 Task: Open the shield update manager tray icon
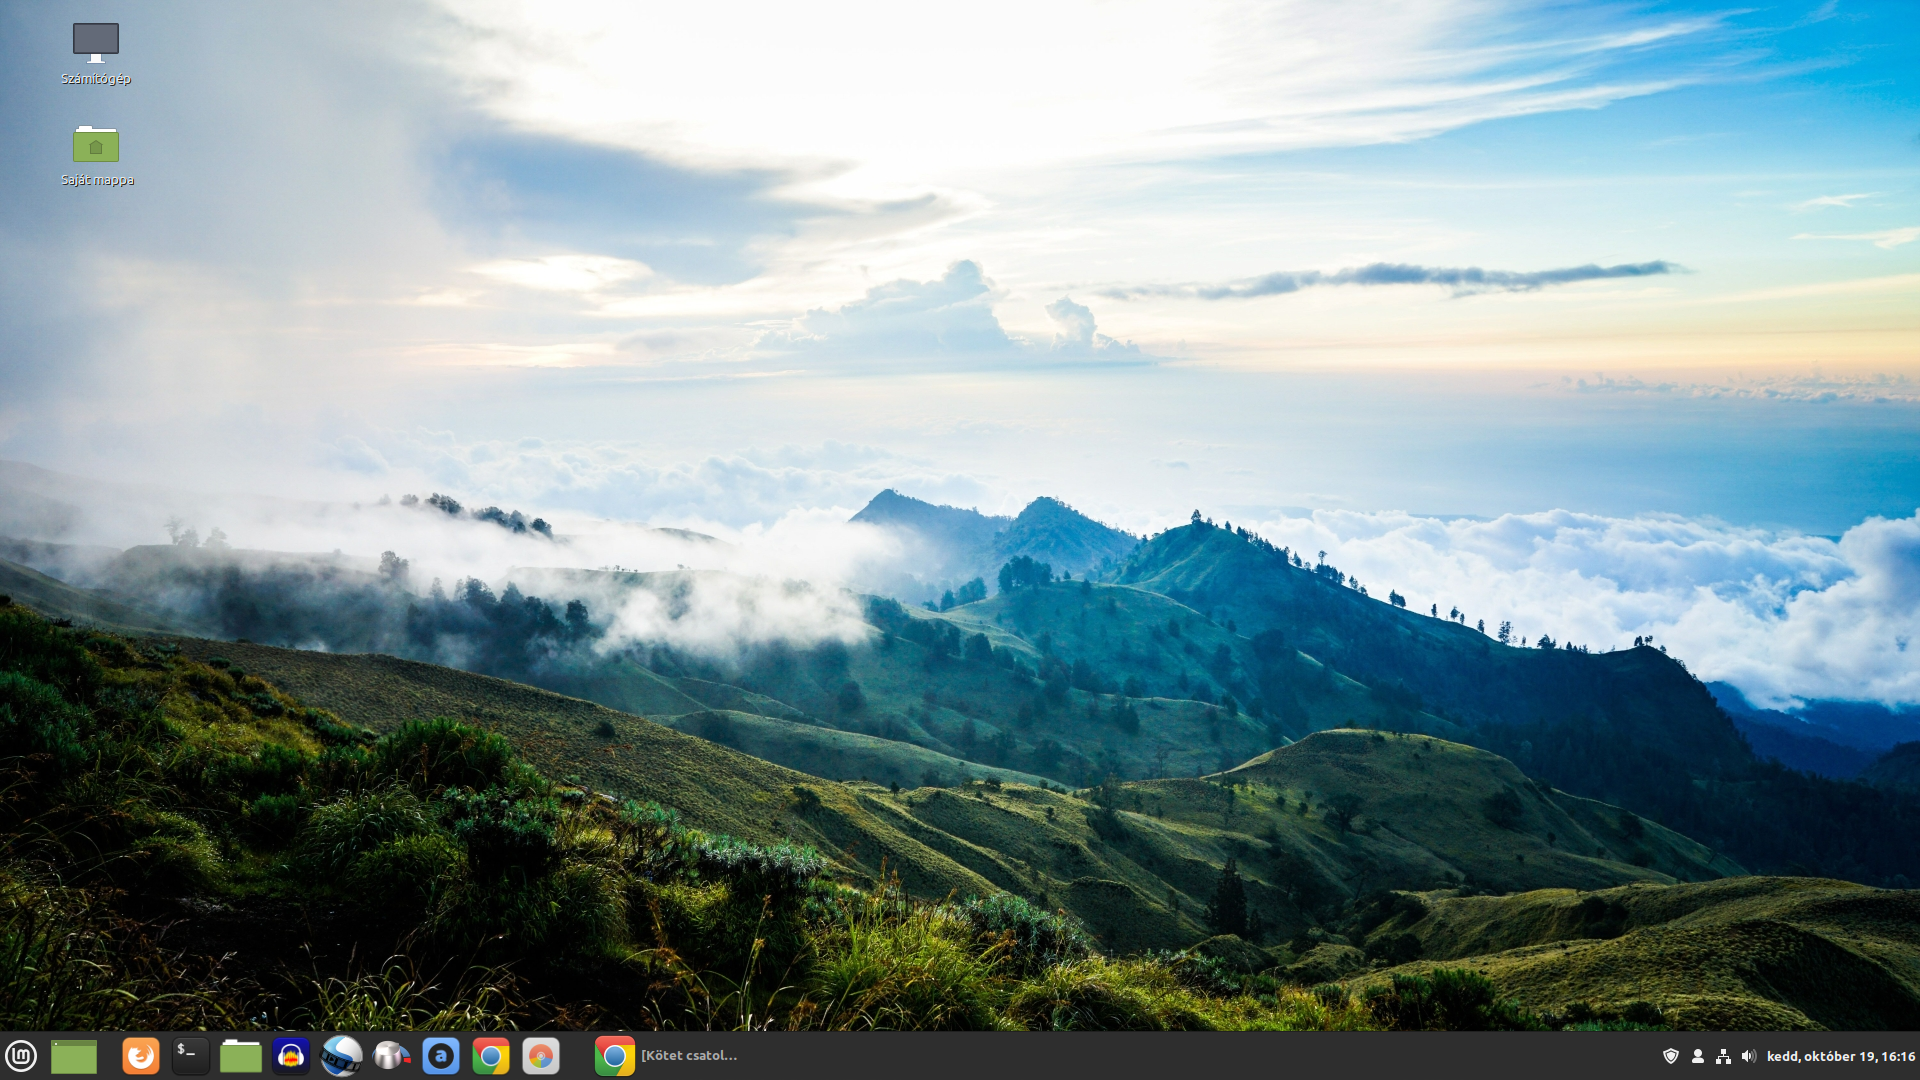coord(1670,1056)
